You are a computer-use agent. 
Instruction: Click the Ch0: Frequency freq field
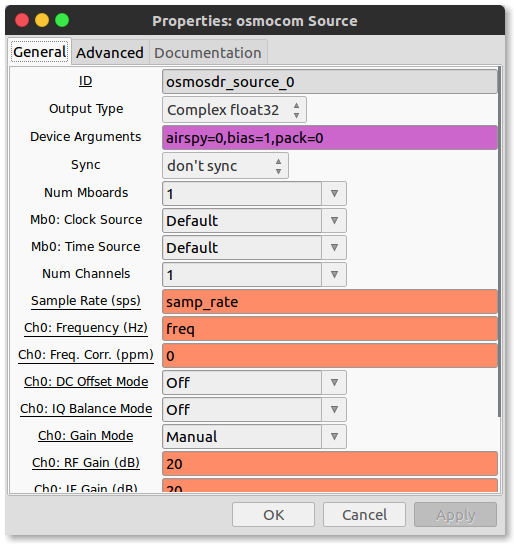click(329, 329)
